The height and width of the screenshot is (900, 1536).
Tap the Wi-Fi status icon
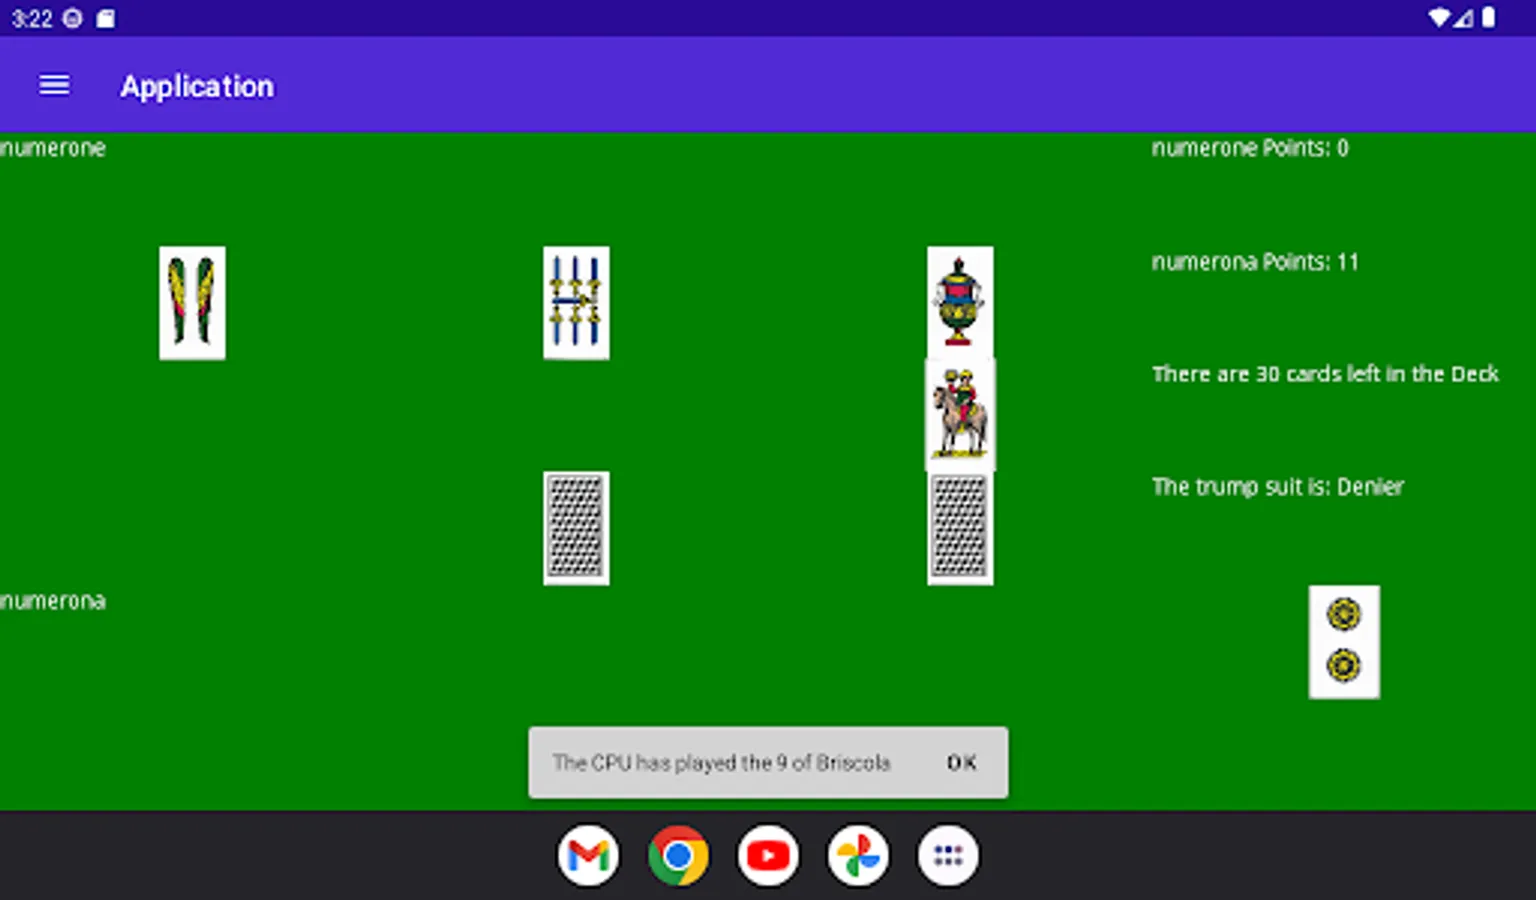point(1439,18)
